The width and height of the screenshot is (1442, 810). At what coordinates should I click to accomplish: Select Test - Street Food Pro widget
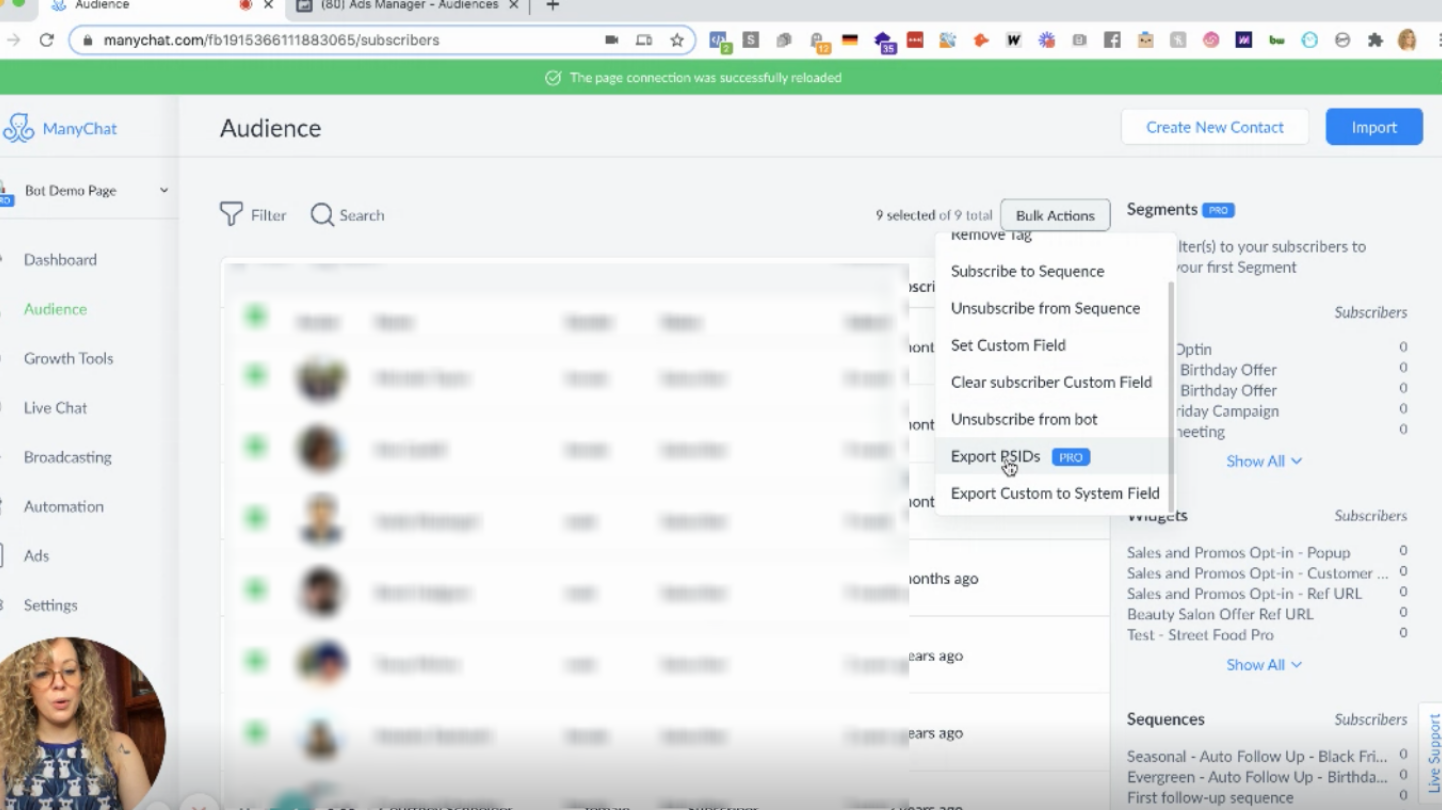[1200, 635]
